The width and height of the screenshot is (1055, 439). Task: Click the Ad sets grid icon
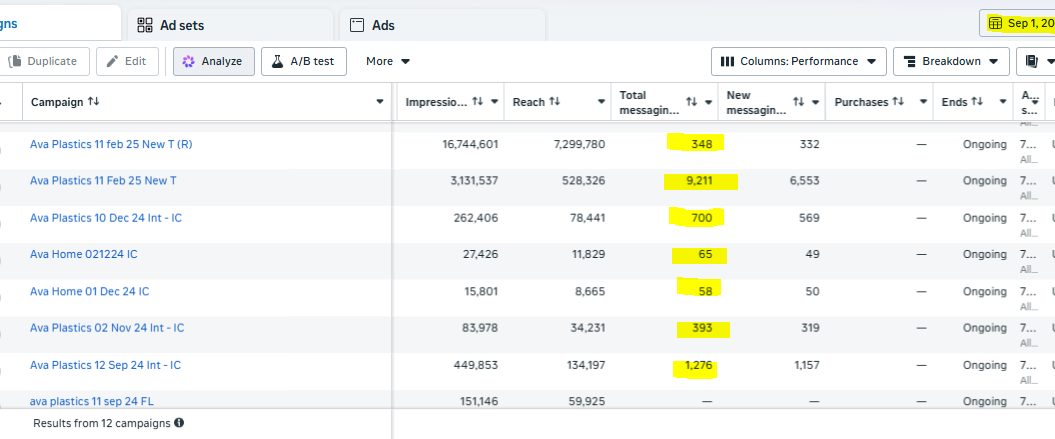[x=145, y=26]
